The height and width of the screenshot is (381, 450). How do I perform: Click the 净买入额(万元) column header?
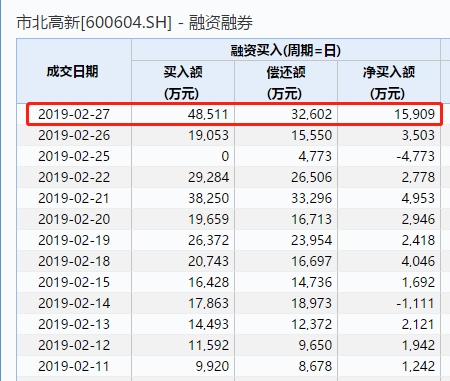click(x=389, y=83)
